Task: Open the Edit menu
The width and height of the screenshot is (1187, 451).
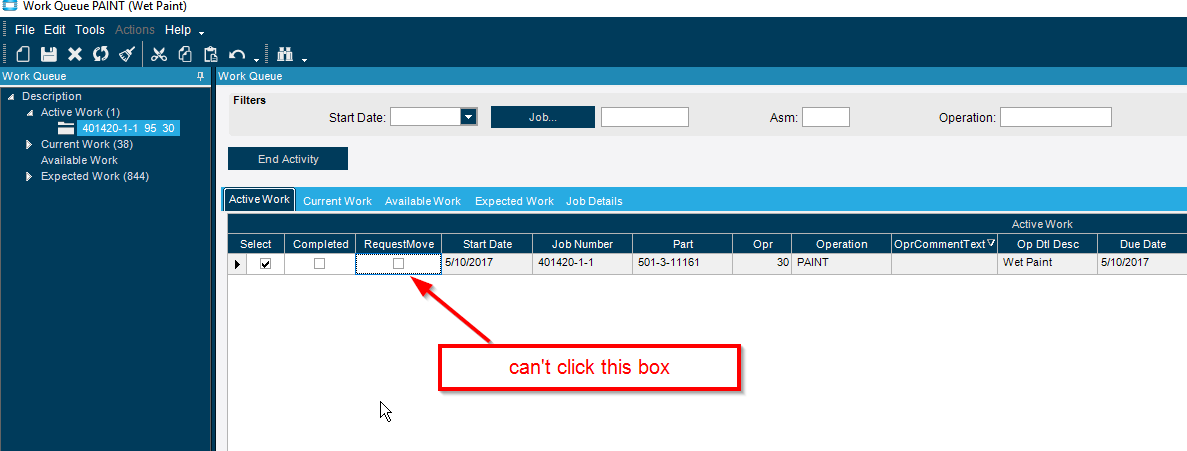Action: [55, 30]
